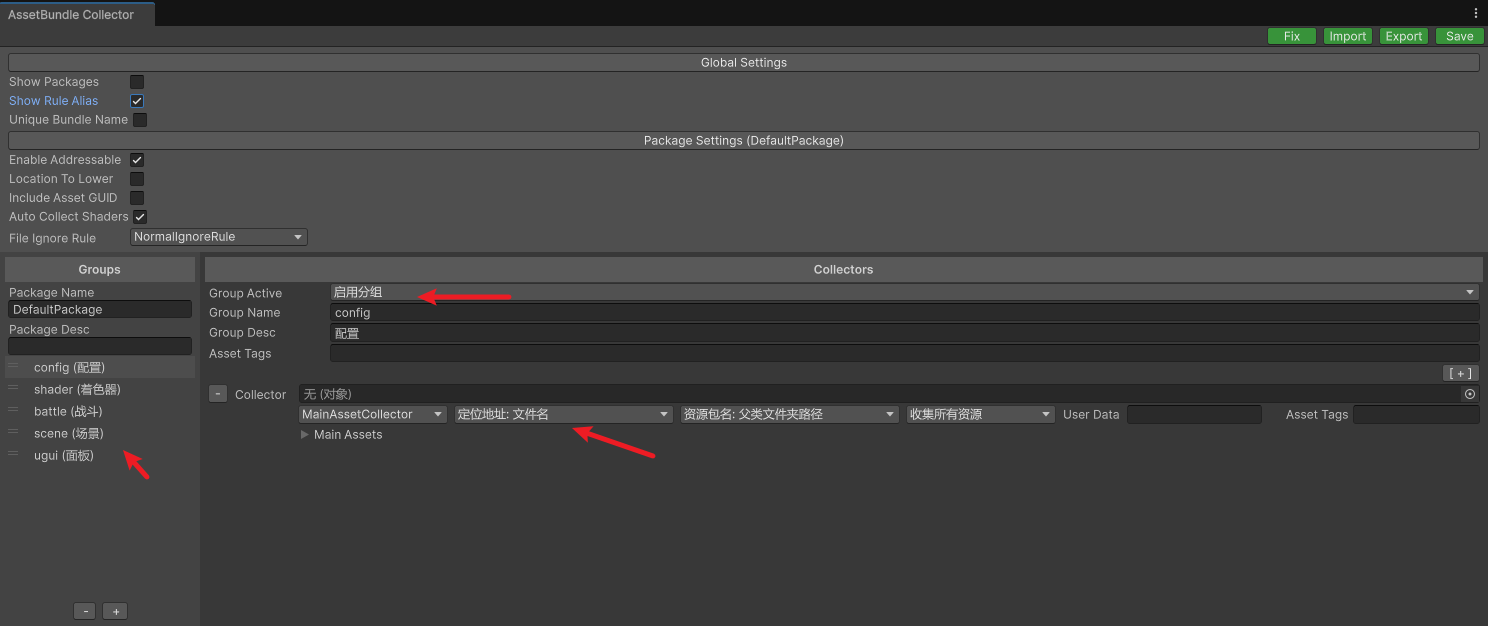Open the 资源包名 pack rule dropdown
1488x626 pixels.
click(x=790, y=414)
